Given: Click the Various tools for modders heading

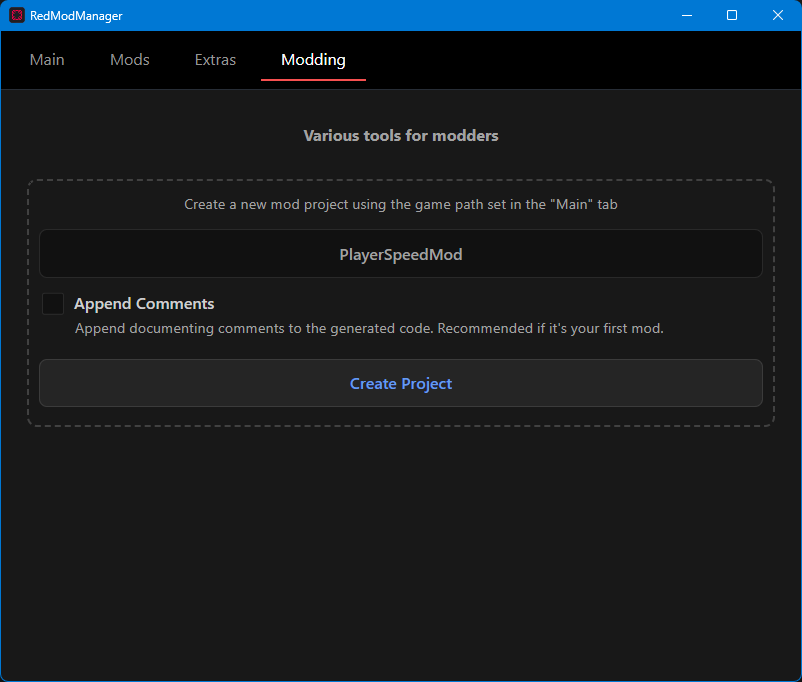Looking at the screenshot, I should pyautogui.click(x=400, y=135).
